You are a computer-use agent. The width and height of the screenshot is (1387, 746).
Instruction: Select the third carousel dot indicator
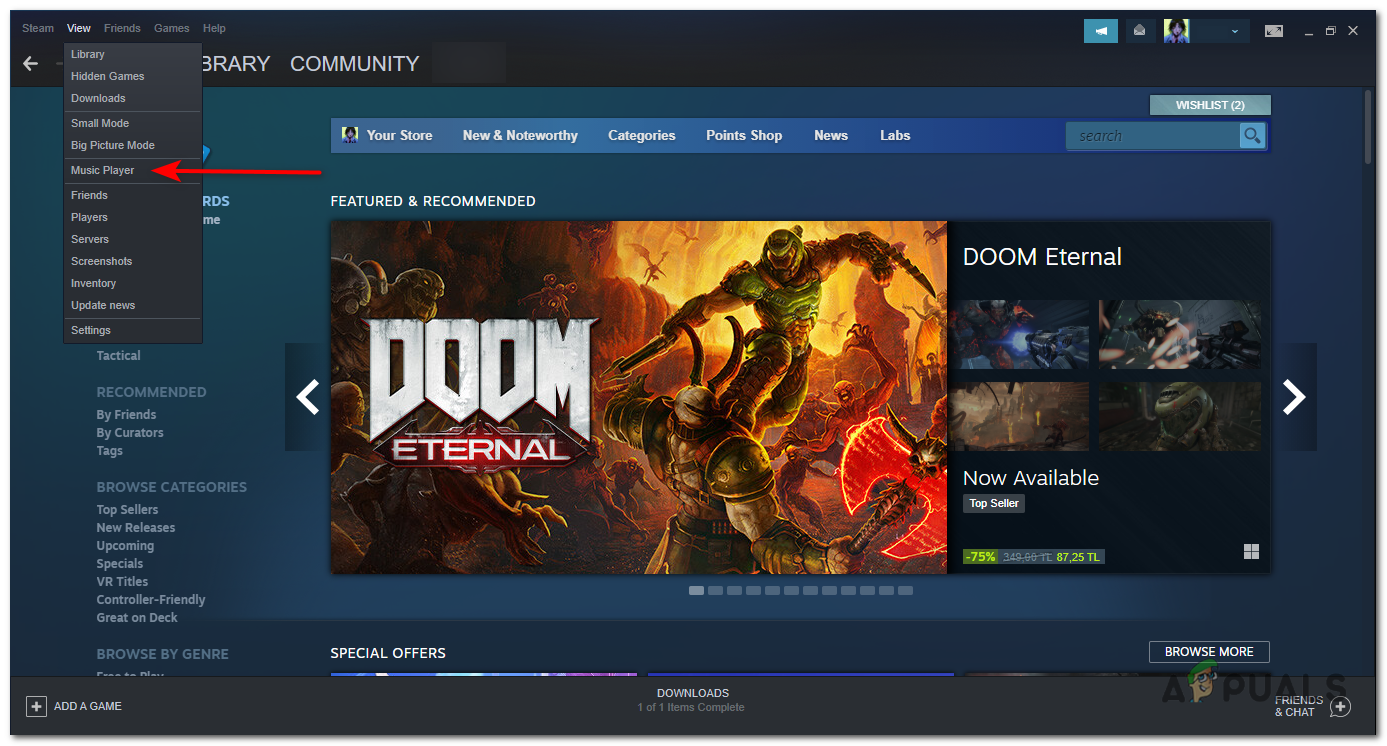pos(734,590)
